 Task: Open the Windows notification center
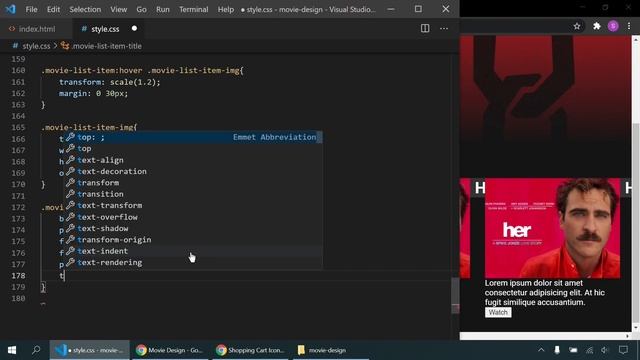point(623,350)
